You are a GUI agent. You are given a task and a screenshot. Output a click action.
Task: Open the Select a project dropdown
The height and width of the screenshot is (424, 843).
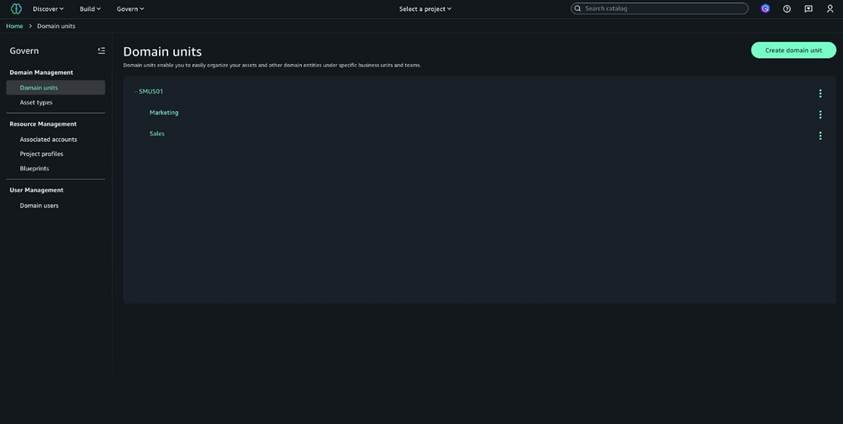coord(425,9)
